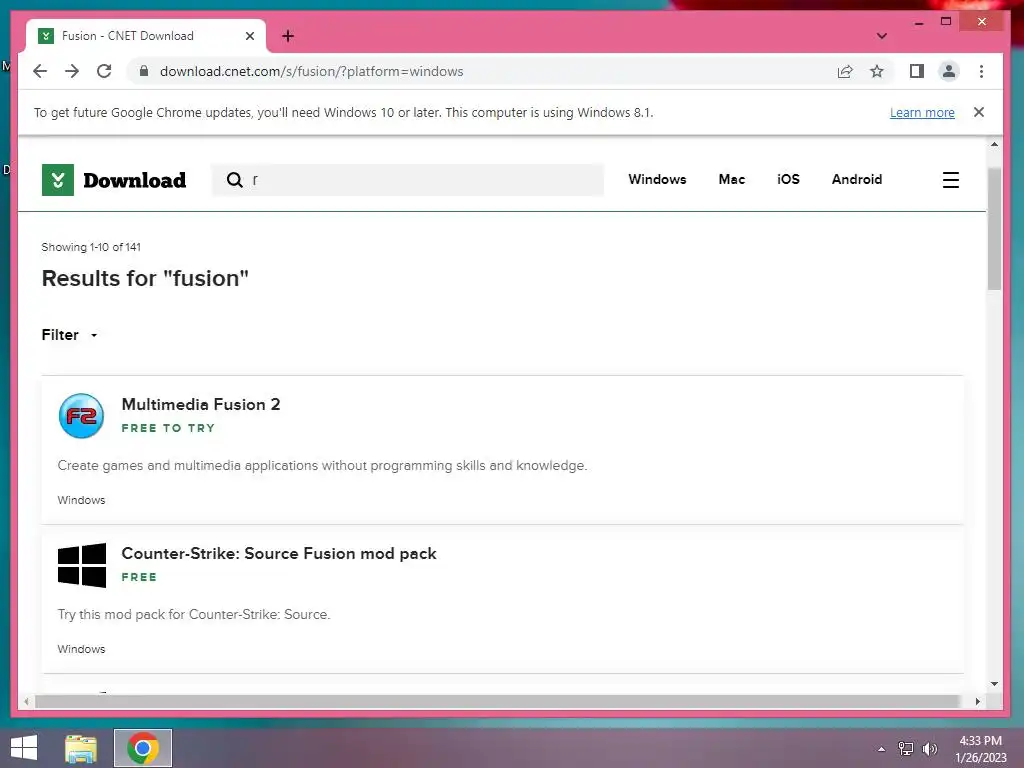
Task: Share this page using the share icon
Action: (845, 71)
